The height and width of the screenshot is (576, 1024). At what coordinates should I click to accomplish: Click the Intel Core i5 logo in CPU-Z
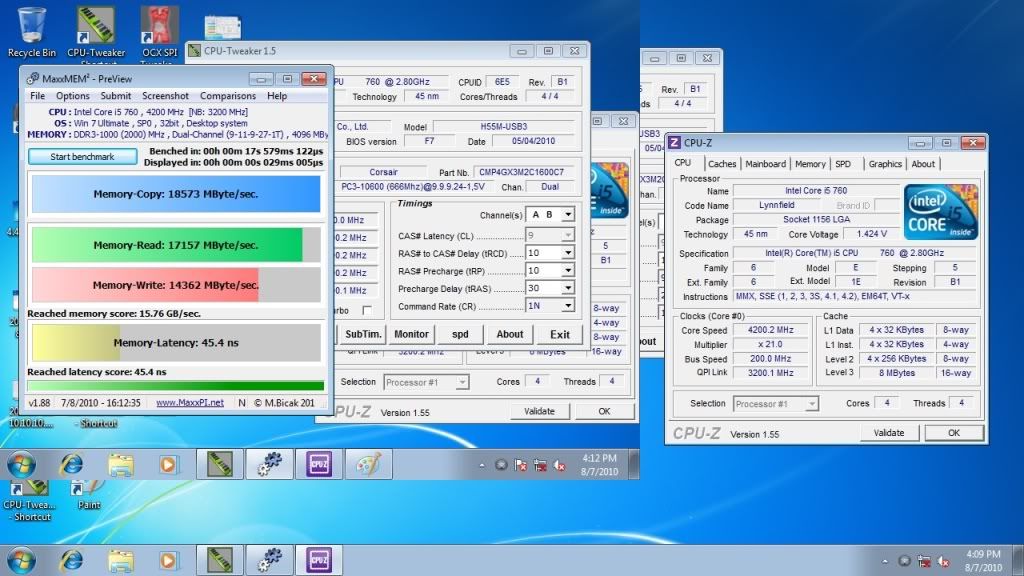[940, 211]
